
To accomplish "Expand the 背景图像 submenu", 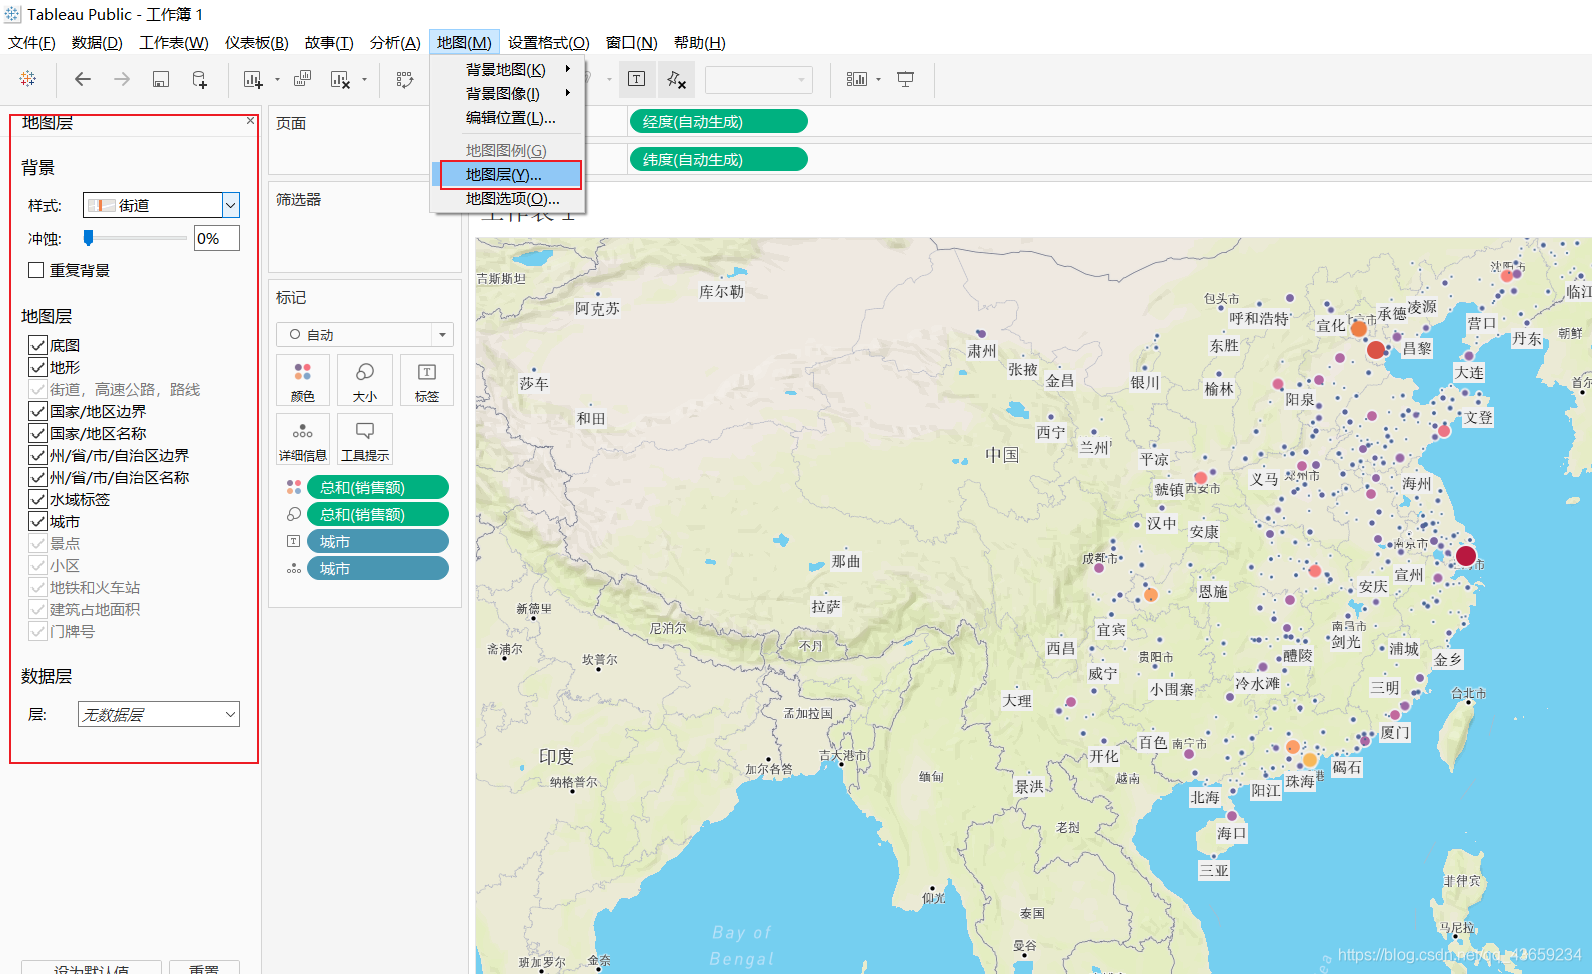I will [x=507, y=93].
